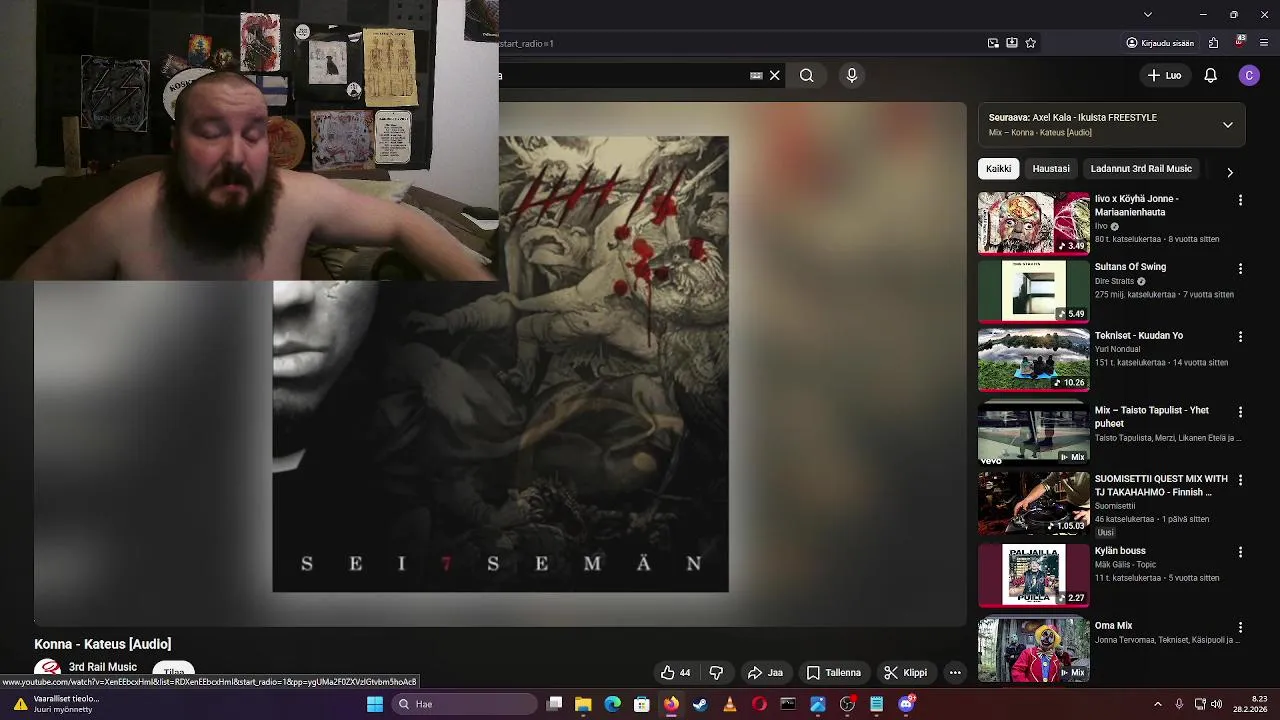This screenshot has width=1280, height=720.
Task: Open more actions menu below video
Action: click(x=955, y=673)
